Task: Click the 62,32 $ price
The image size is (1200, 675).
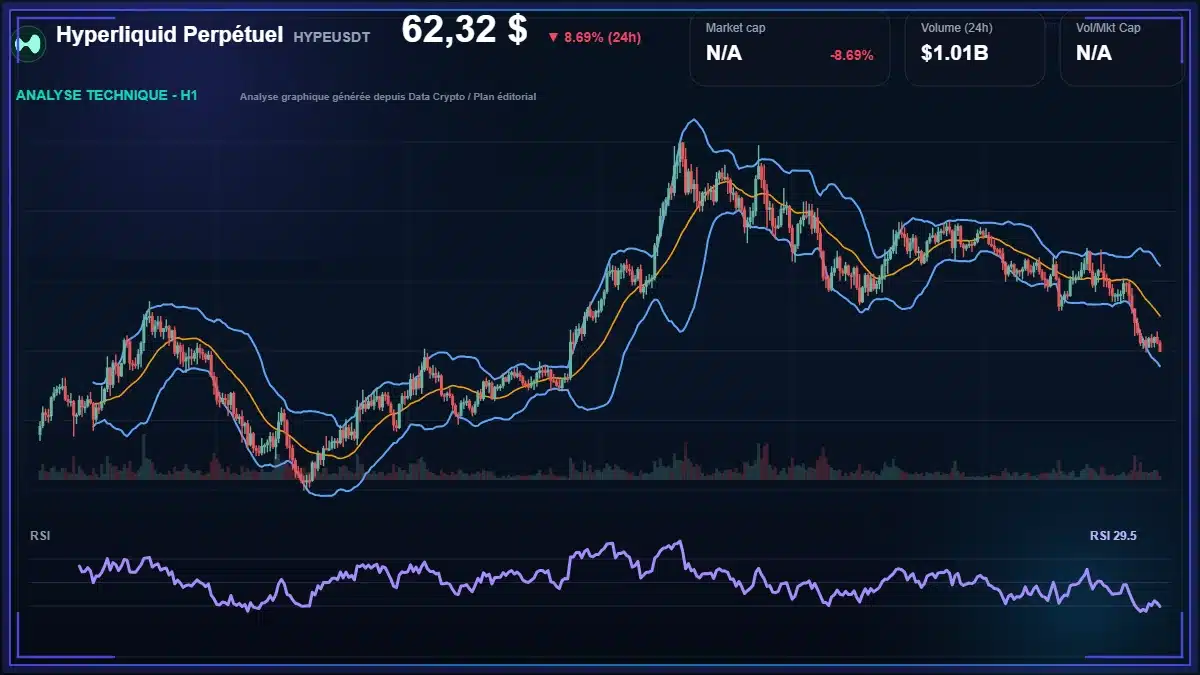Action: (464, 30)
